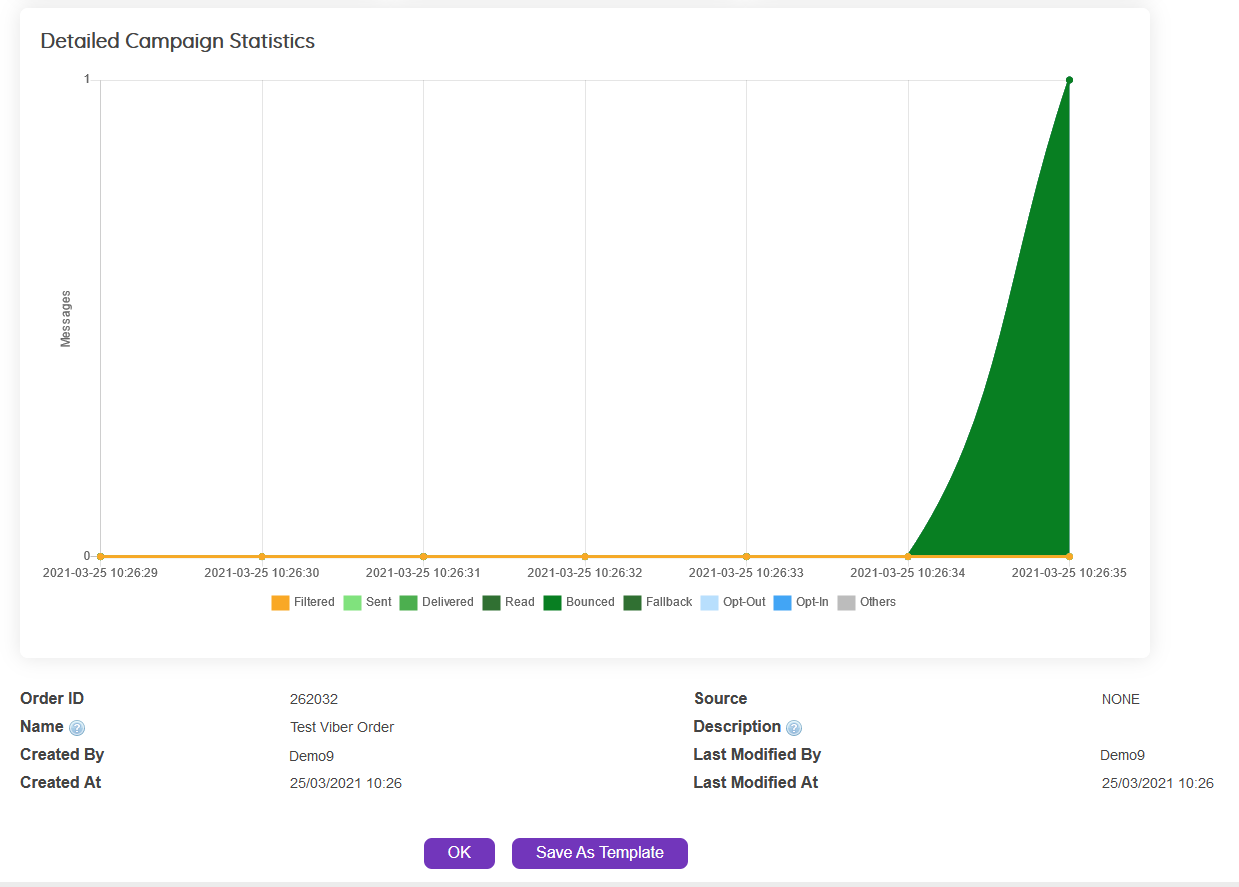Viewport: 1239px width, 887px height.
Task: Click the help icon beside Description
Action: [794, 728]
